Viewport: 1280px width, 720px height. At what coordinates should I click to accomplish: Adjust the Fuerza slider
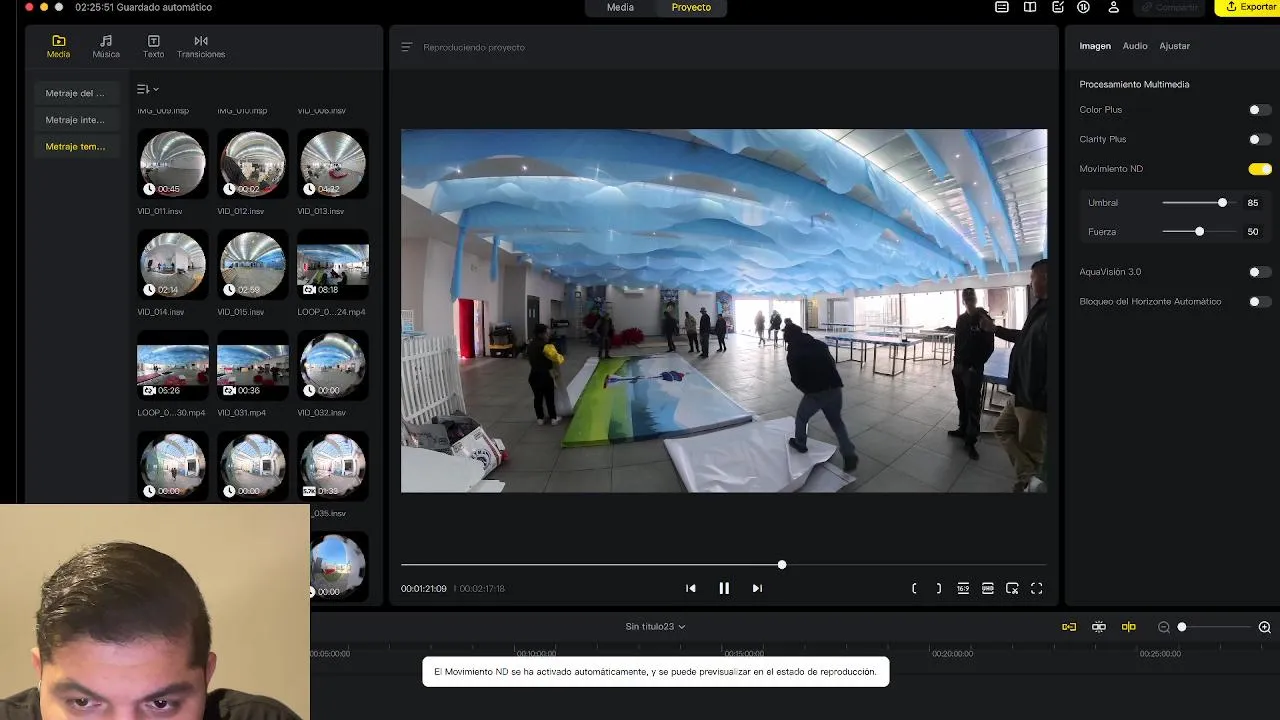click(1199, 232)
